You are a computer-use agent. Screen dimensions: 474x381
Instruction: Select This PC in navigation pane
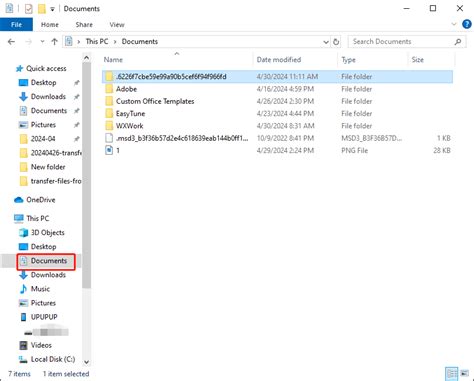pos(38,218)
